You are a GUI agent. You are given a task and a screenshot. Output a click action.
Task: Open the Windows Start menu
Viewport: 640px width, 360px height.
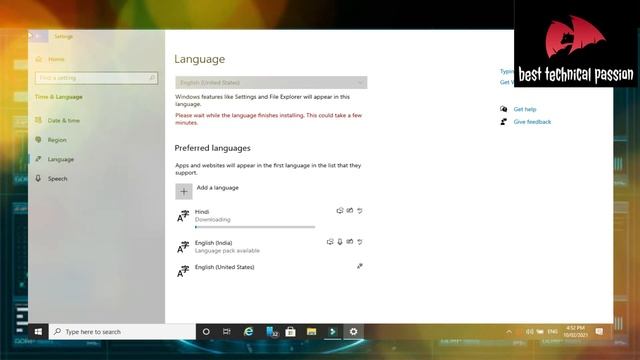38,332
